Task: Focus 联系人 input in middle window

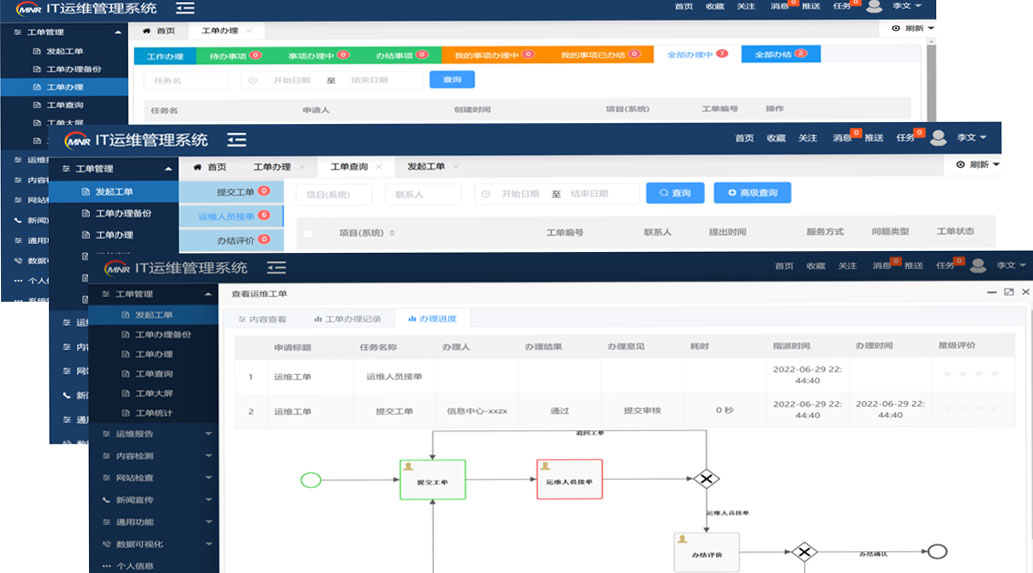Action: tap(424, 194)
